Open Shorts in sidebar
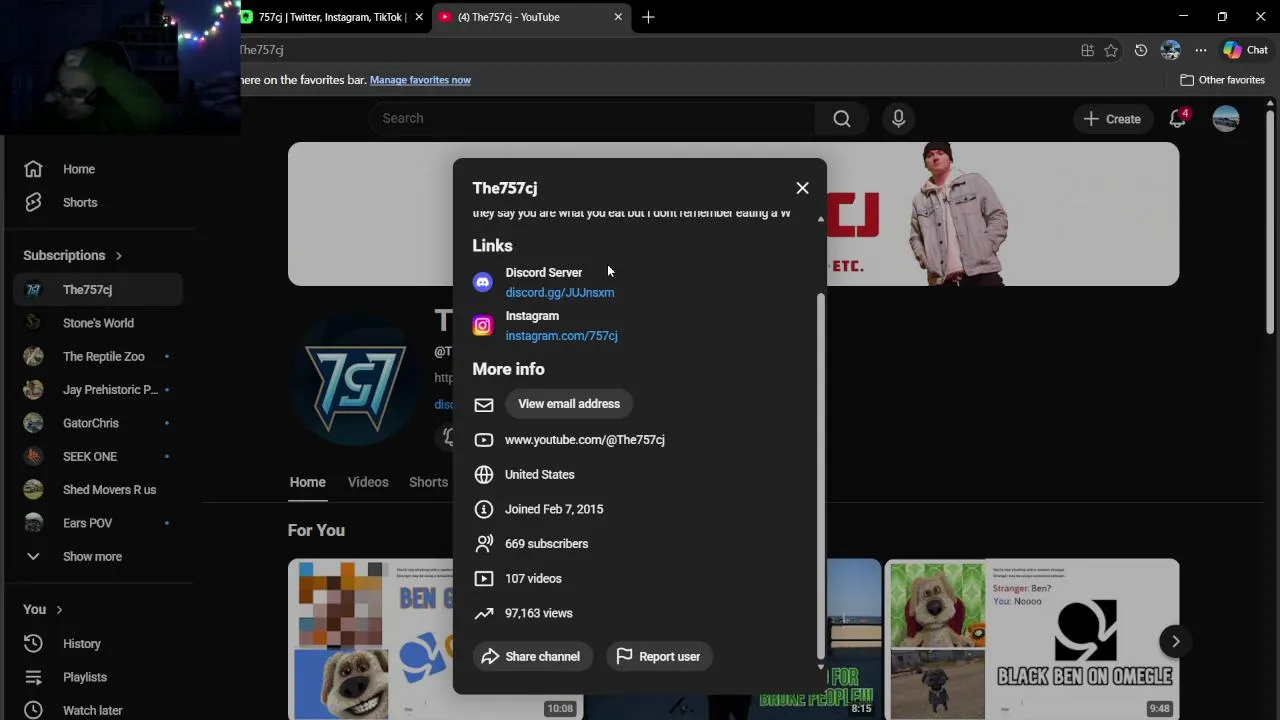Screen dimensions: 1280x720 click(x=98, y=202)
